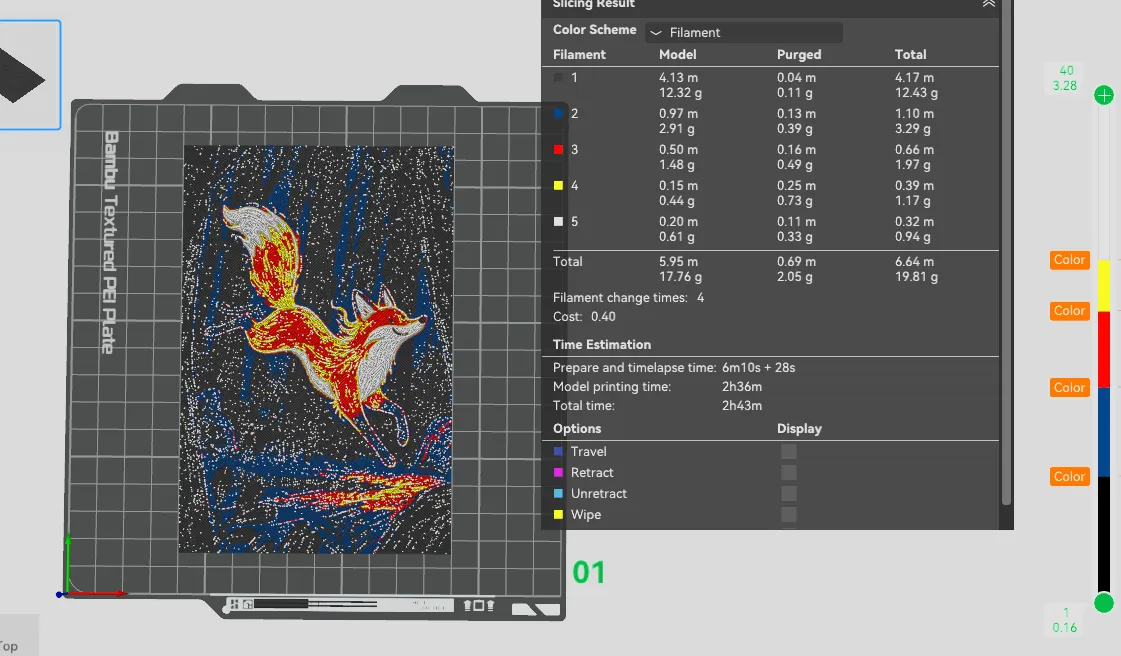Screen dimensions: 1121x656
Task: Select the plate thumbnail in the top-left corner
Action: (29, 75)
